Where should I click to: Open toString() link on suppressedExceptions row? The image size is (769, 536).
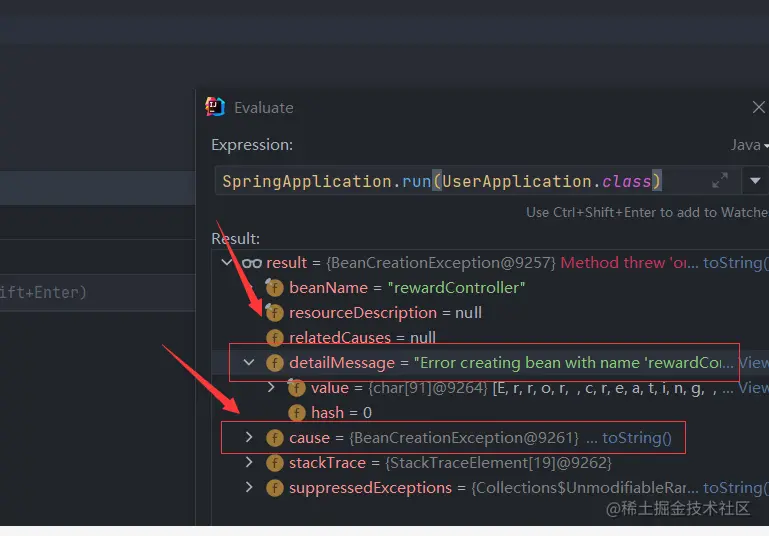735,488
